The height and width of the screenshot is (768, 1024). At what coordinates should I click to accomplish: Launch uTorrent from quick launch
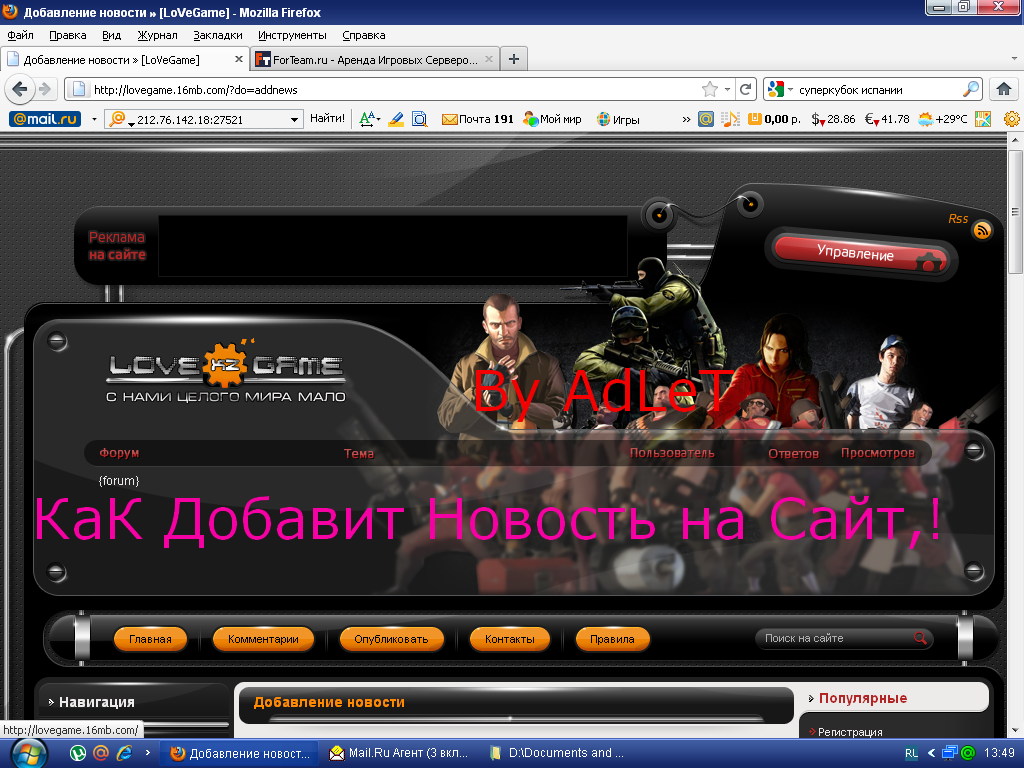click(x=78, y=753)
